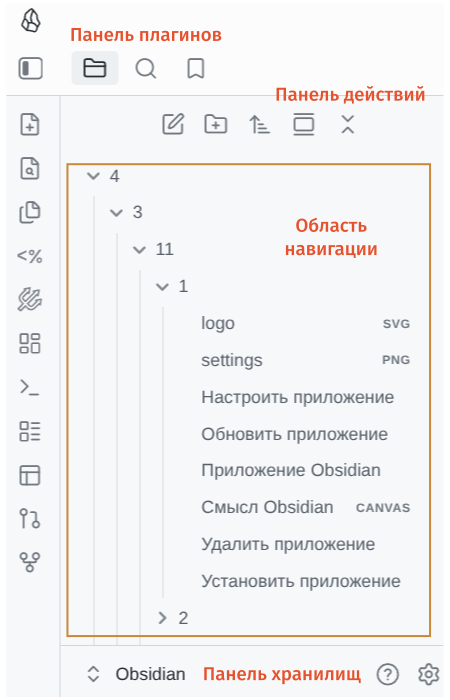Create a new folder
Viewport: 450px width, 700px height.
pos(216,124)
